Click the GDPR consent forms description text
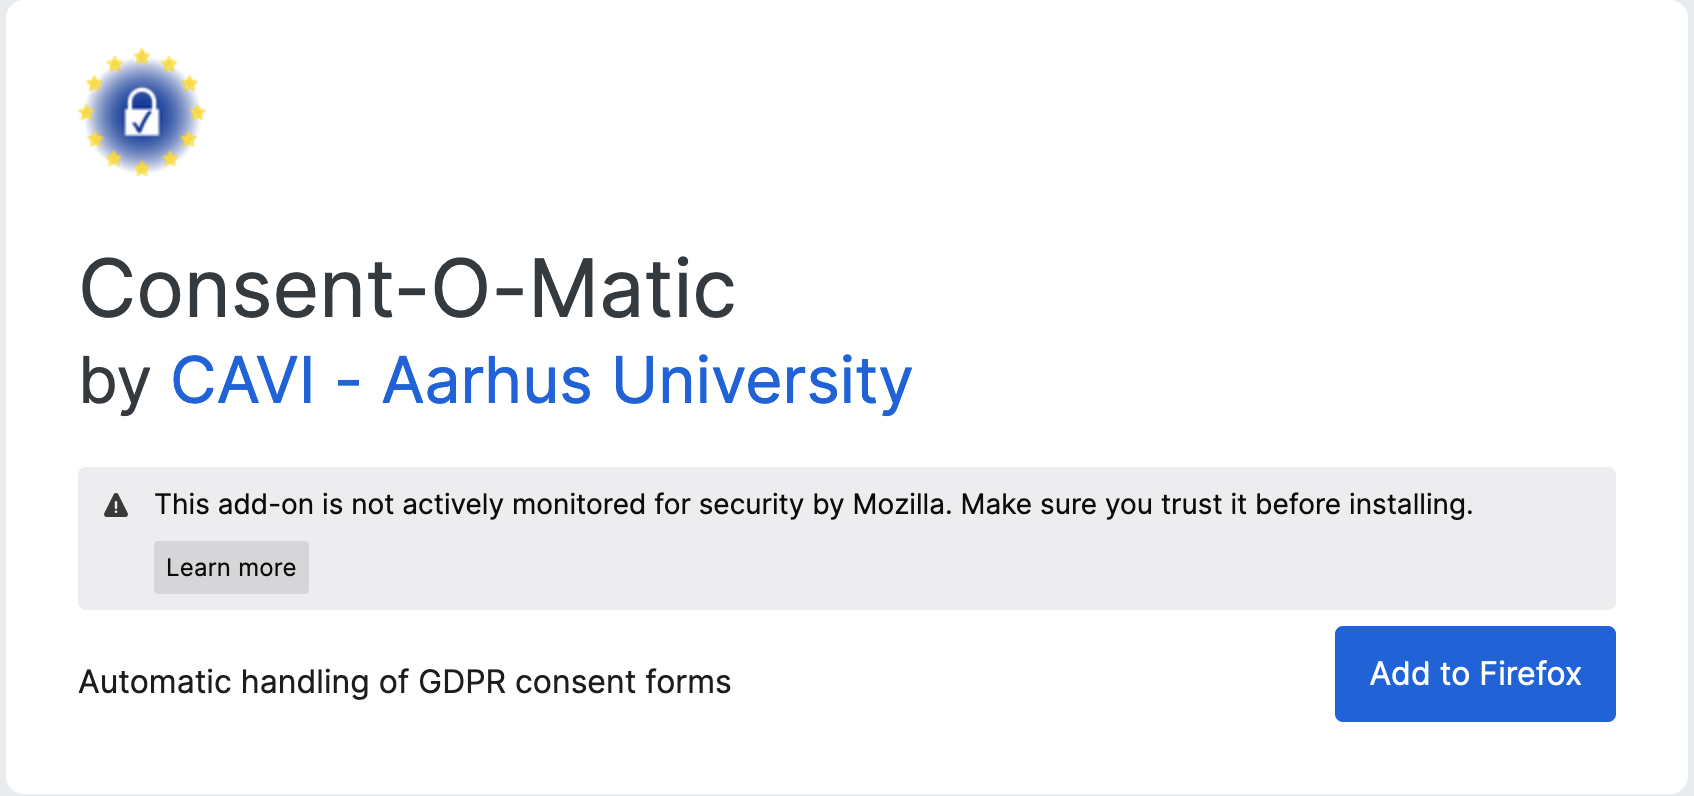 pos(405,682)
